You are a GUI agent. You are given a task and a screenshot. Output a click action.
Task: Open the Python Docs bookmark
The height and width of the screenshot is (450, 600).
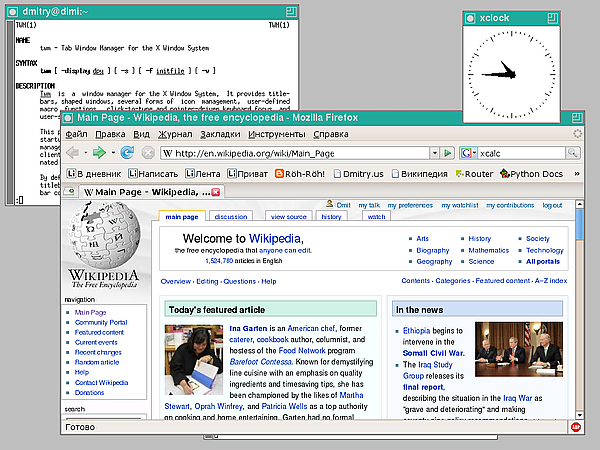pyautogui.click(x=532, y=174)
